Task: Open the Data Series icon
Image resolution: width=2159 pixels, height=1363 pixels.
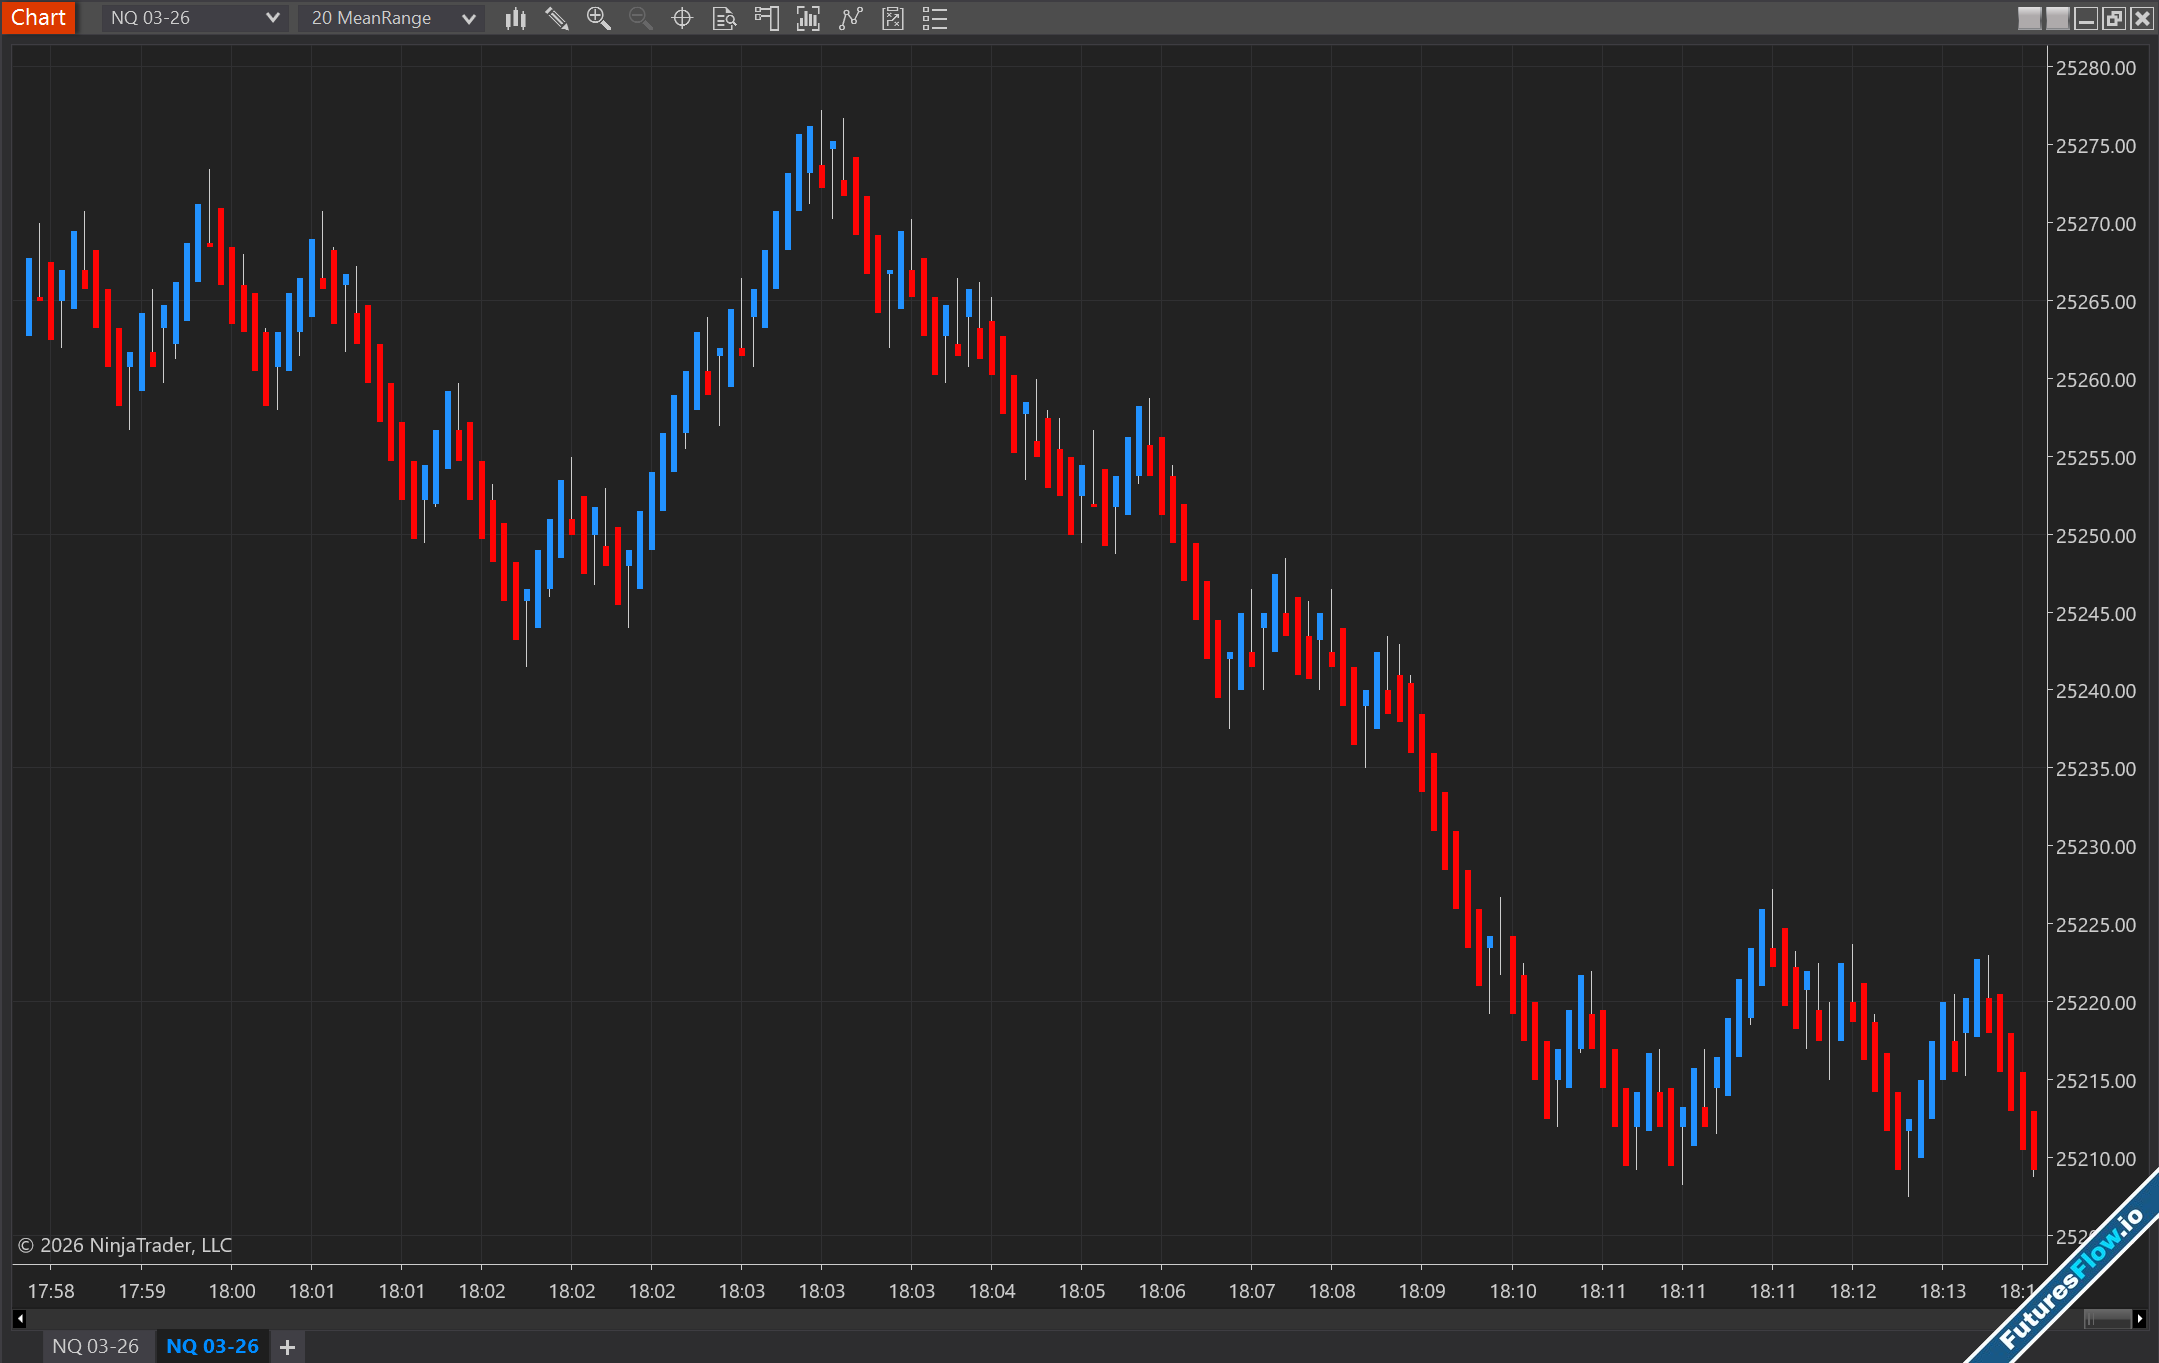Action: click(808, 18)
